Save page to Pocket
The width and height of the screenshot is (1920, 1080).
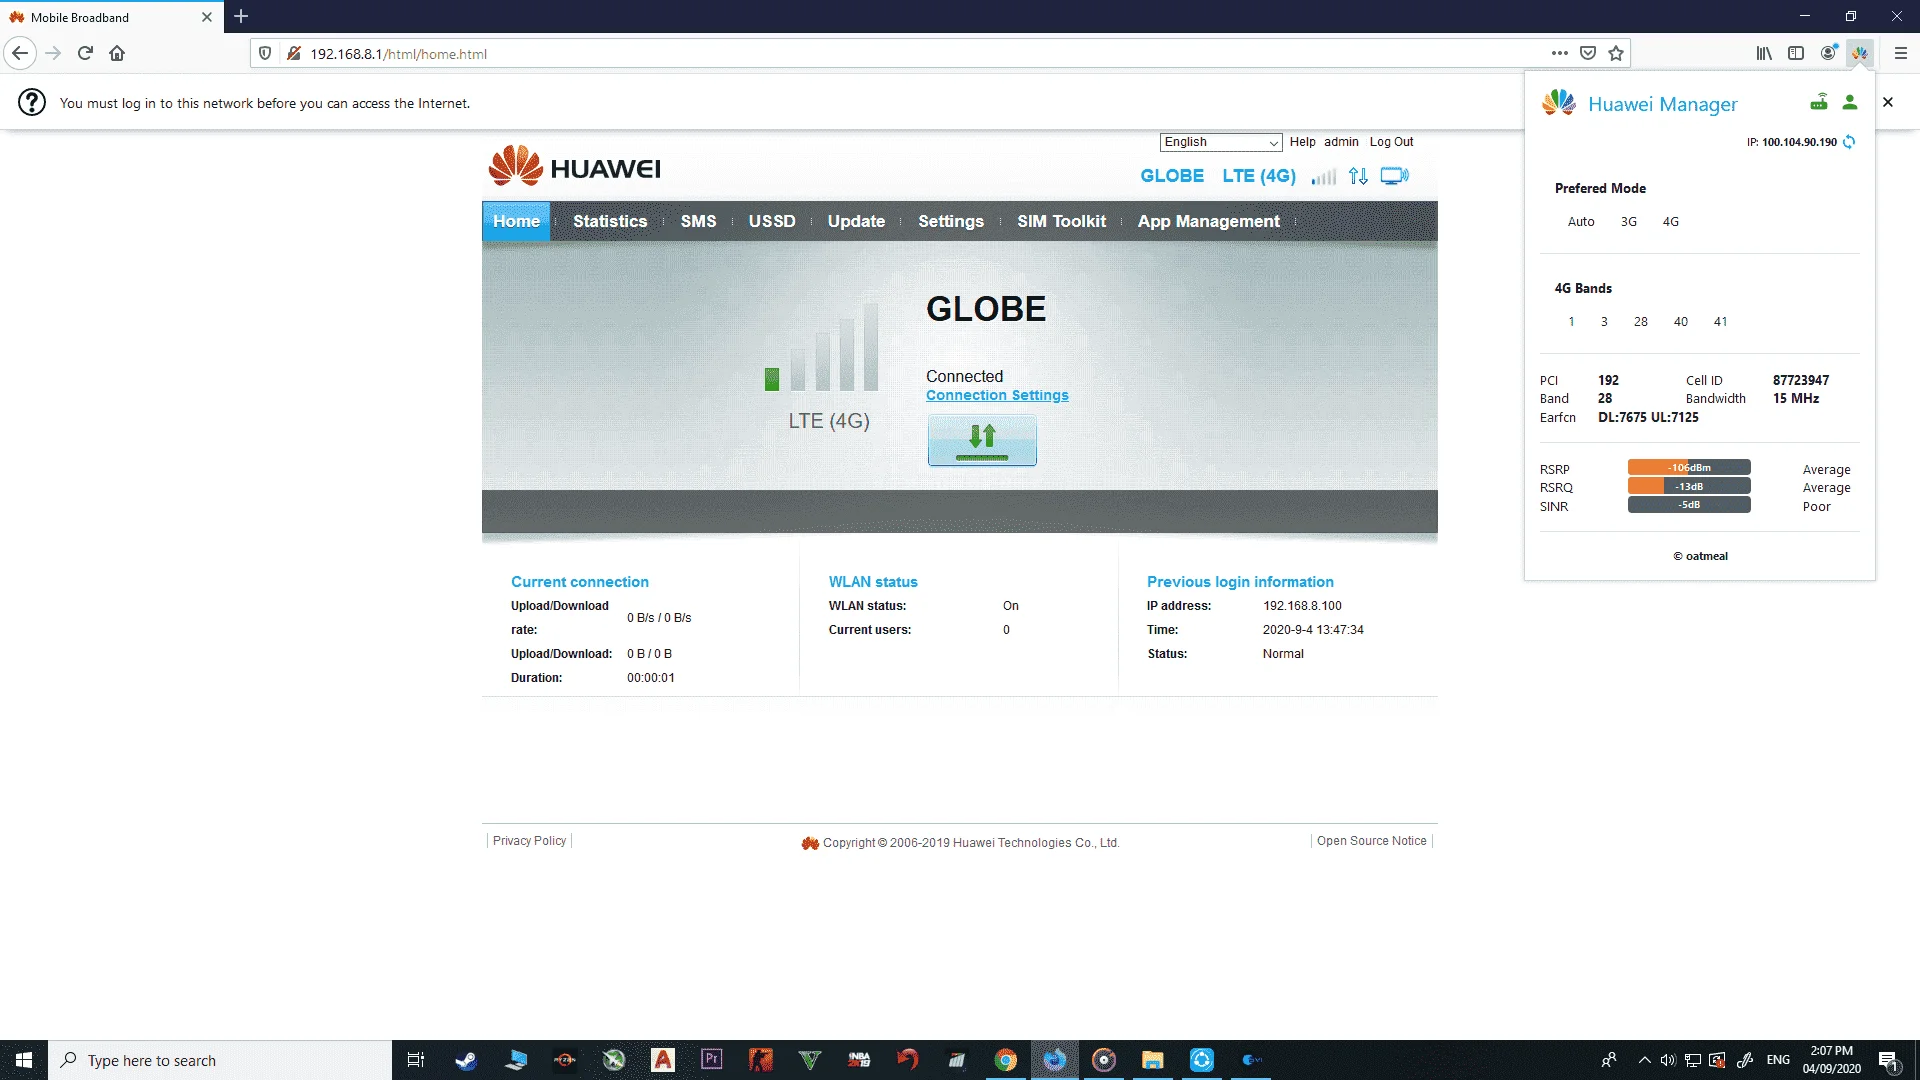(1588, 53)
